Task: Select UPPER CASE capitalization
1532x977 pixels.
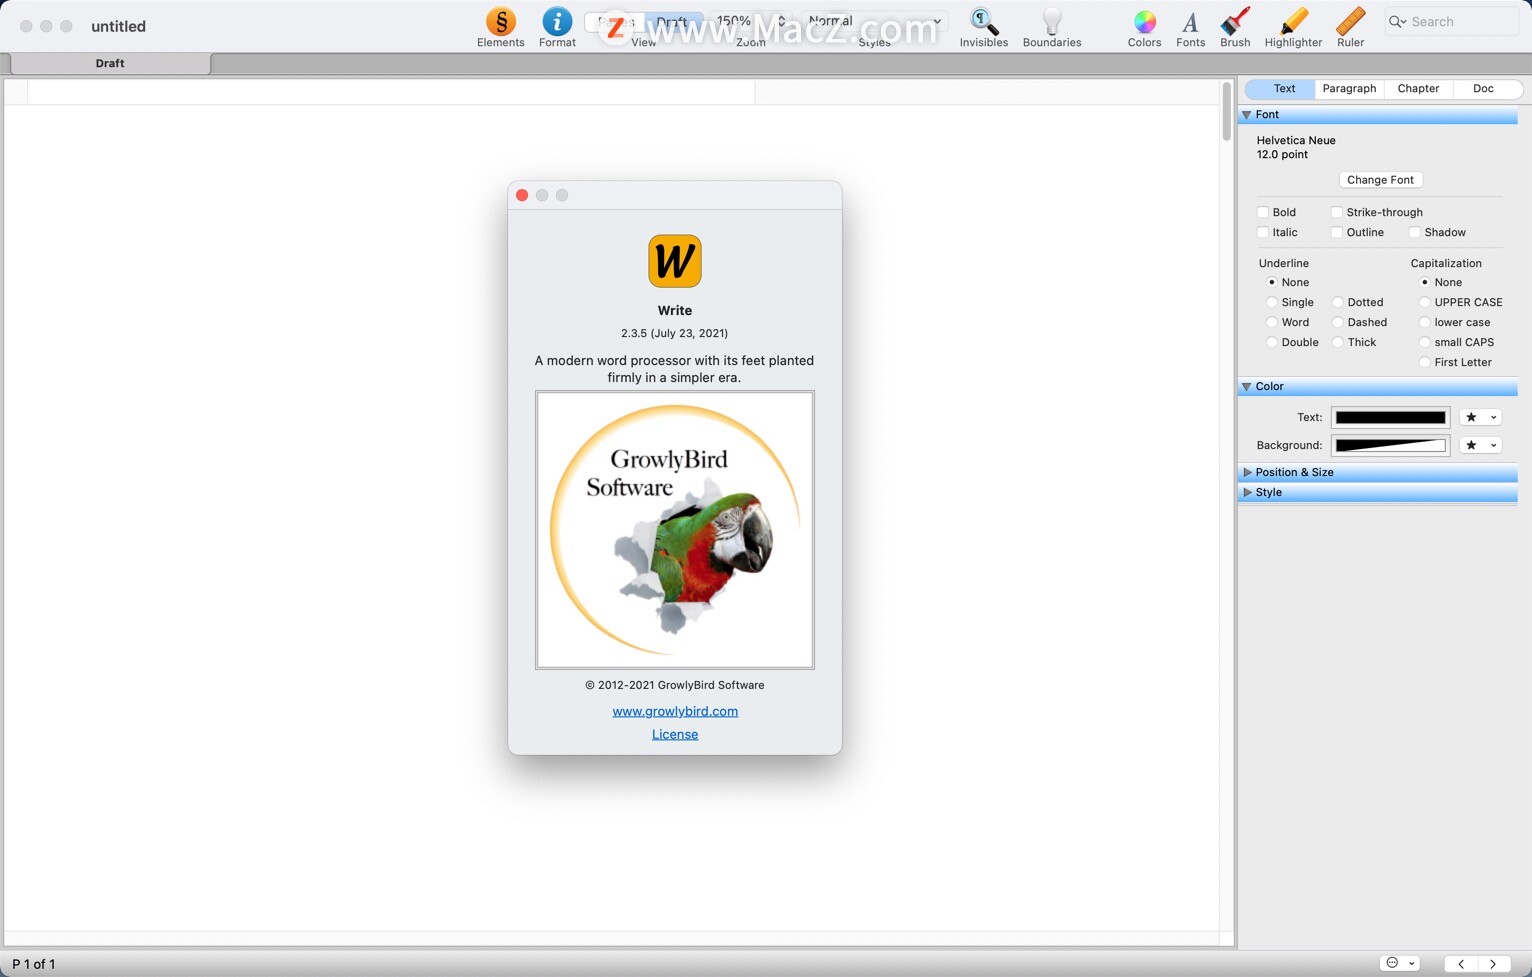Action: point(1424,302)
